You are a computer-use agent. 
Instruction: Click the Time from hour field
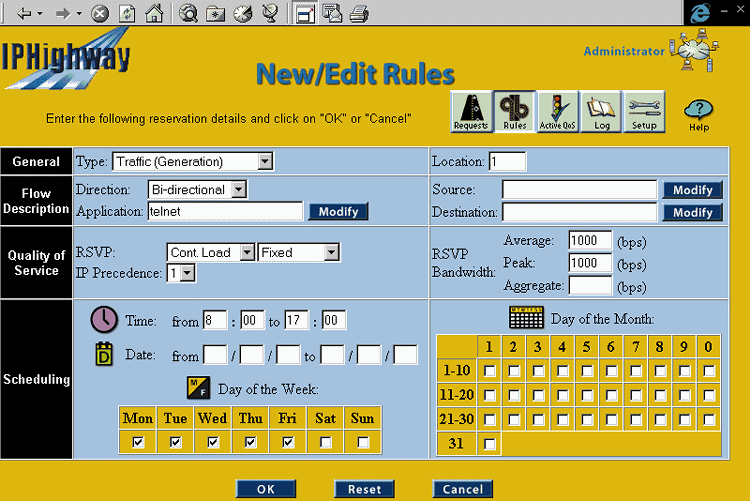point(215,320)
